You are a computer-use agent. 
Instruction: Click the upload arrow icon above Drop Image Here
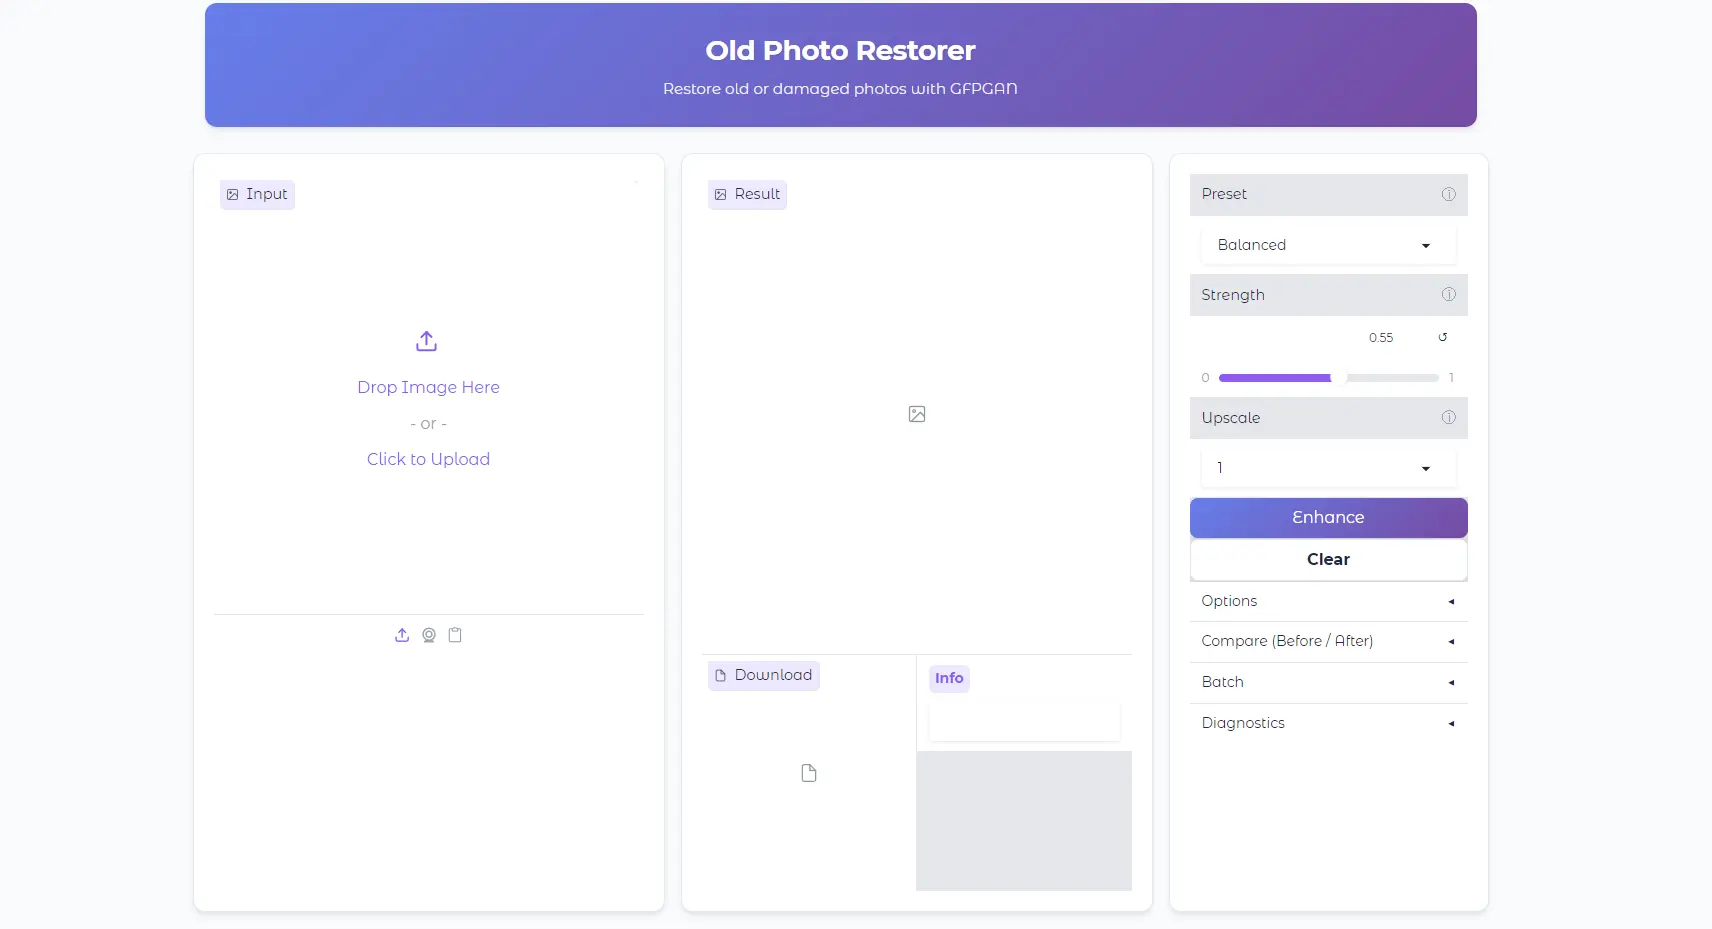(427, 342)
